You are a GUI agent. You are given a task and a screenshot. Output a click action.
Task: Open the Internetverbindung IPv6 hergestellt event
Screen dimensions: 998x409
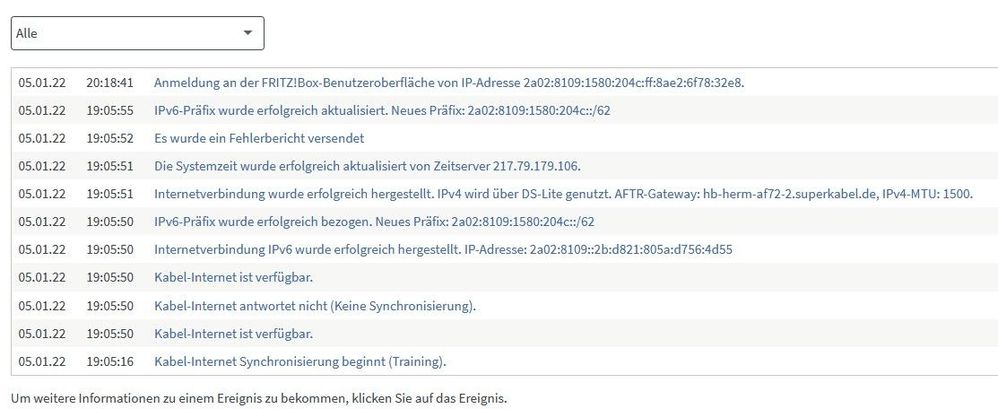(443, 249)
